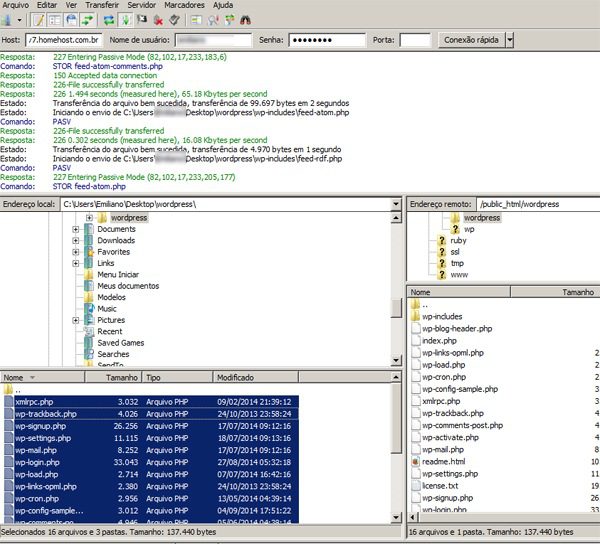Open the Servidor menu
The image size is (600, 544).
coord(141,5)
